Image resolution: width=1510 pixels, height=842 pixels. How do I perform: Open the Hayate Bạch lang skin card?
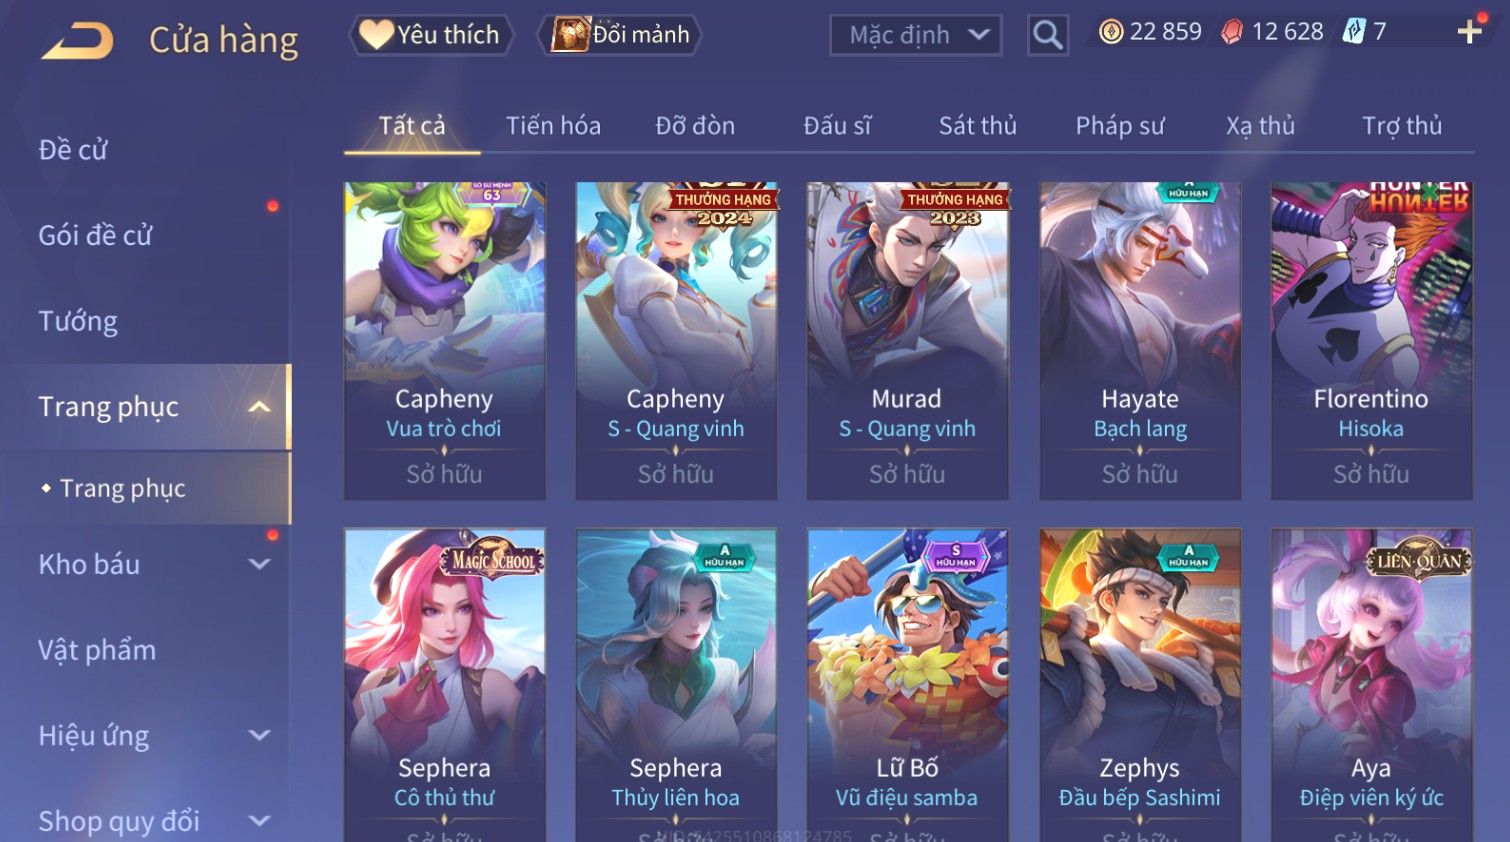1140,340
